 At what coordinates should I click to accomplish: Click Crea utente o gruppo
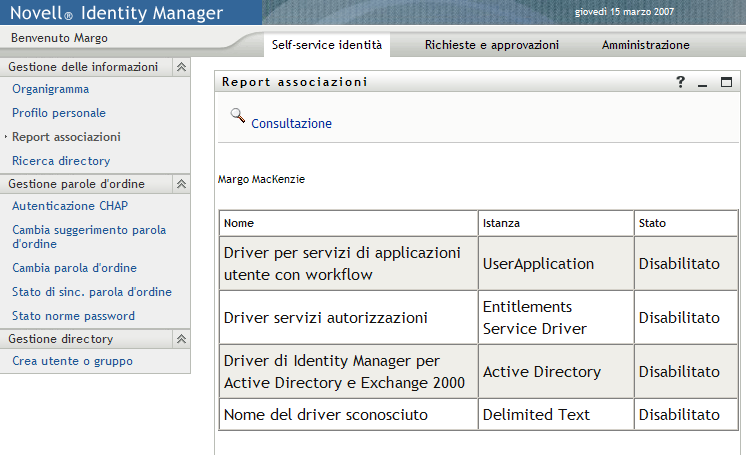pos(72,361)
